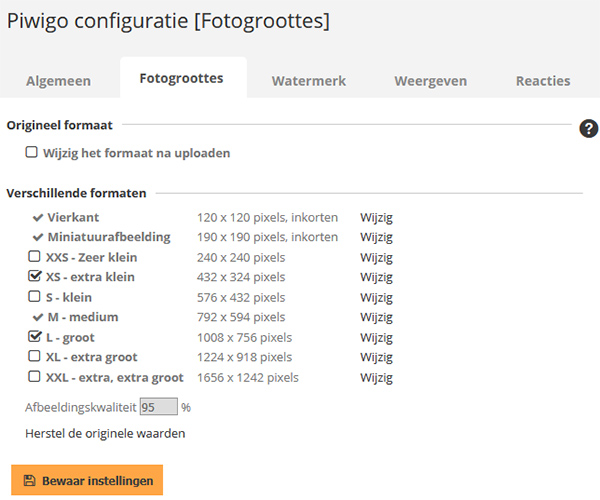Enable the XXS - Zeer klein format
600x500 pixels.
34,256
